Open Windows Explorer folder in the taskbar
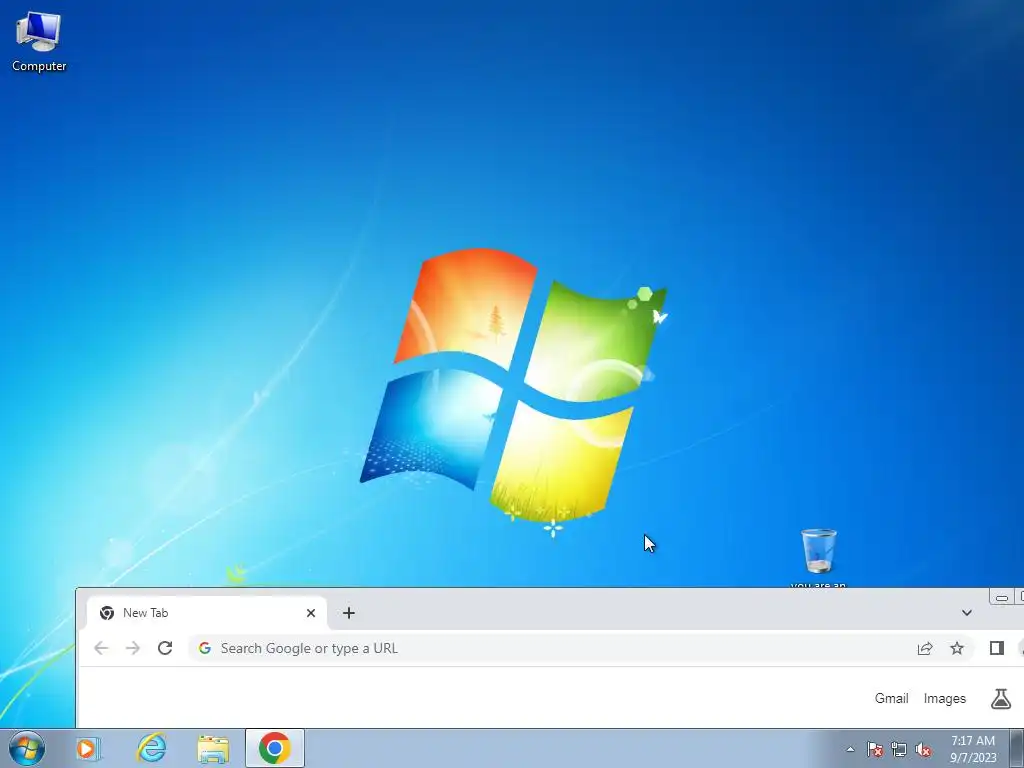Viewport: 1024px width, 768px height. click(x=213, y=748)
